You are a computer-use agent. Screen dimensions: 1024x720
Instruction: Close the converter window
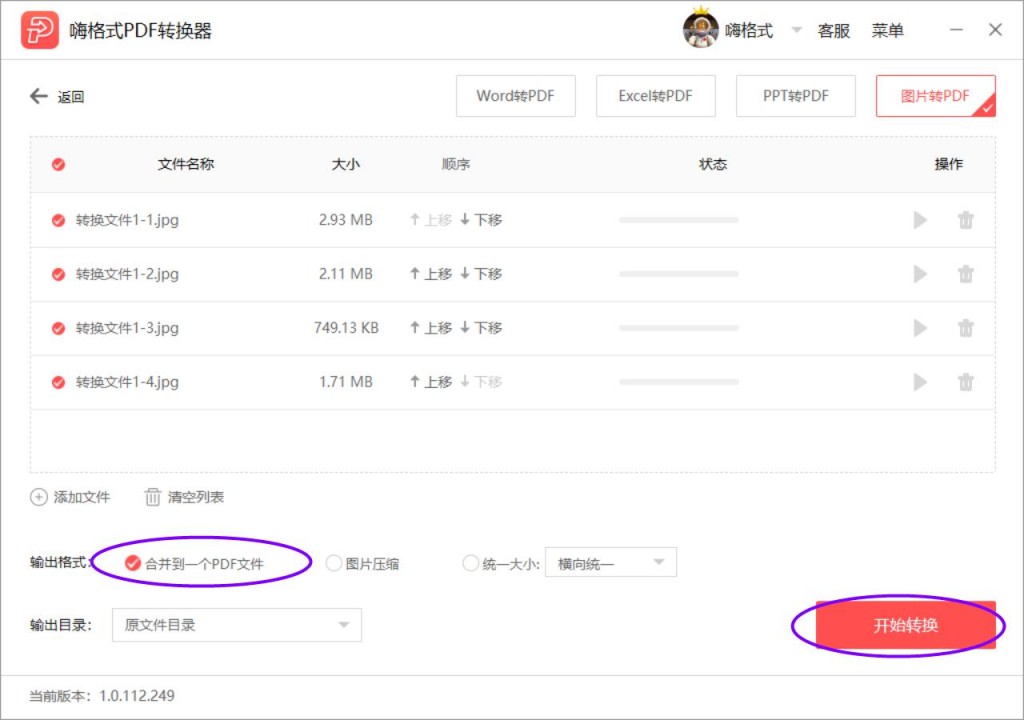coord(995,30)
